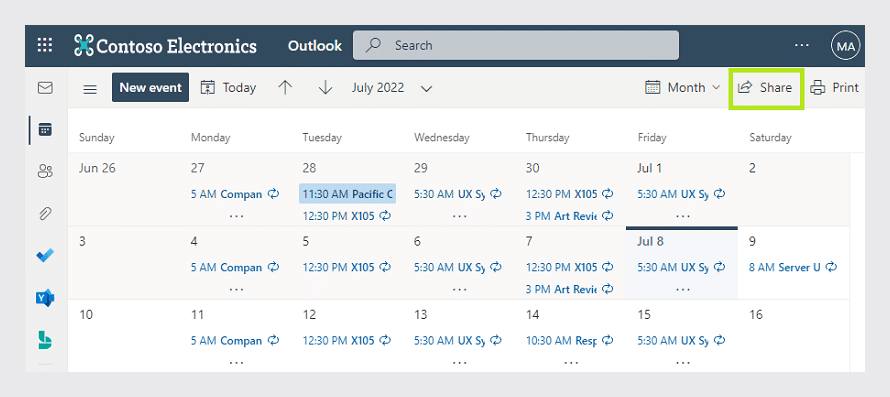This screenshot has width=890, height=397.
Task: Open July 13 5:30 AM UX event
Action: [x=458, y=341]
